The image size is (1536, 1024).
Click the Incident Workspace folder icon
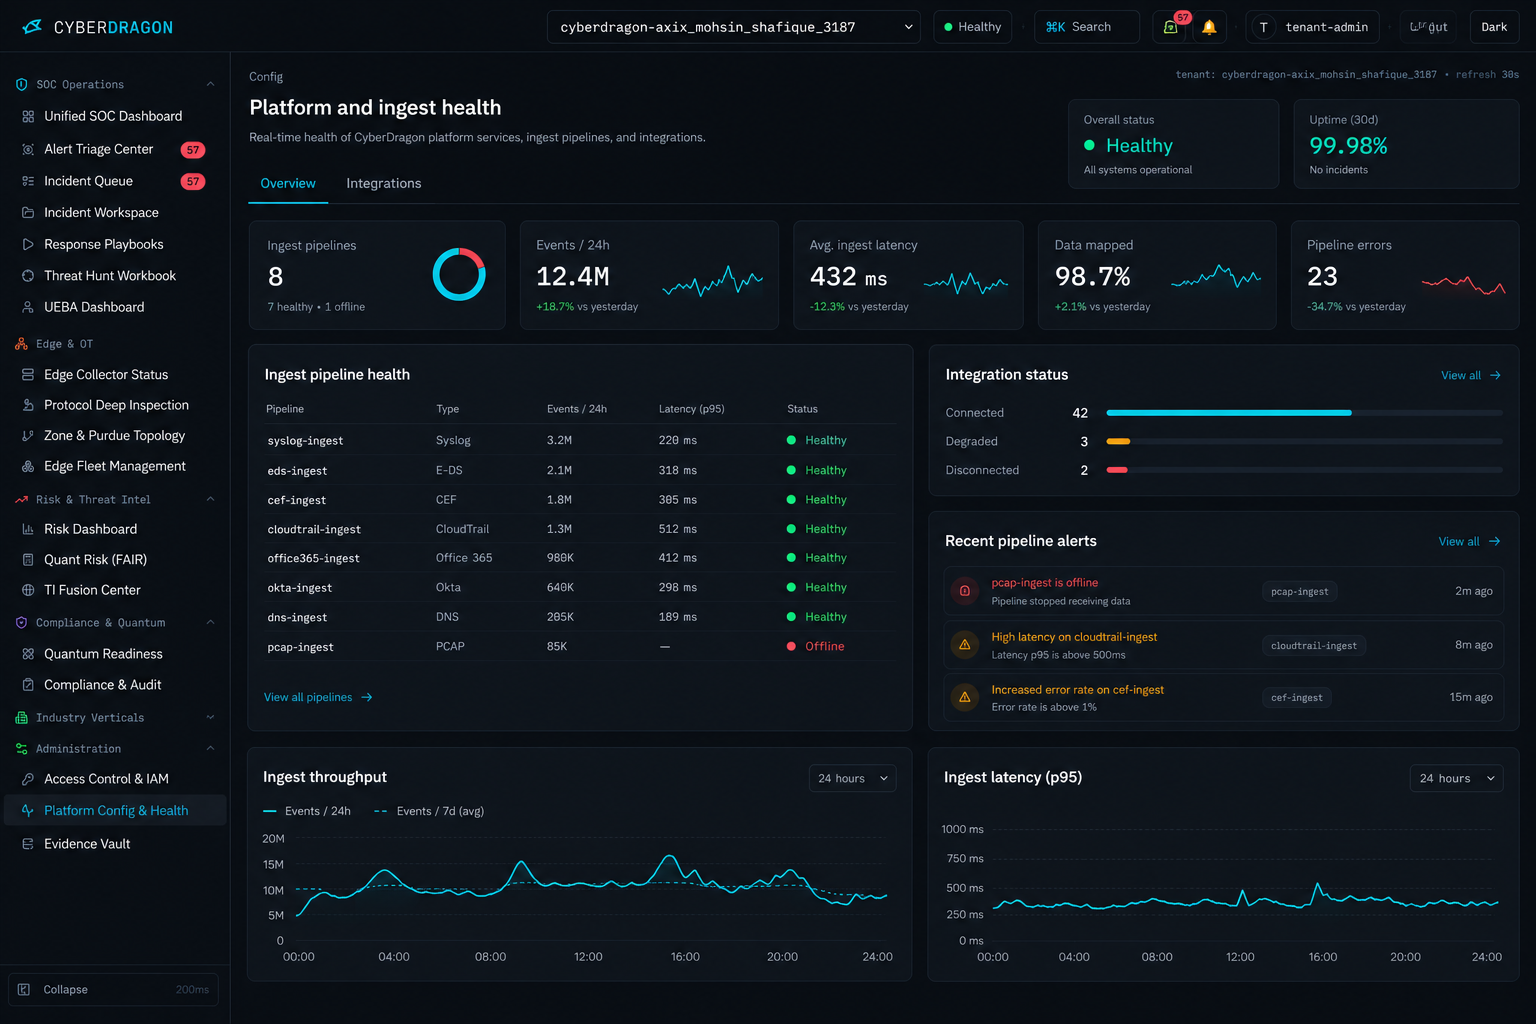pyautogui.click(x=28, y=212)
